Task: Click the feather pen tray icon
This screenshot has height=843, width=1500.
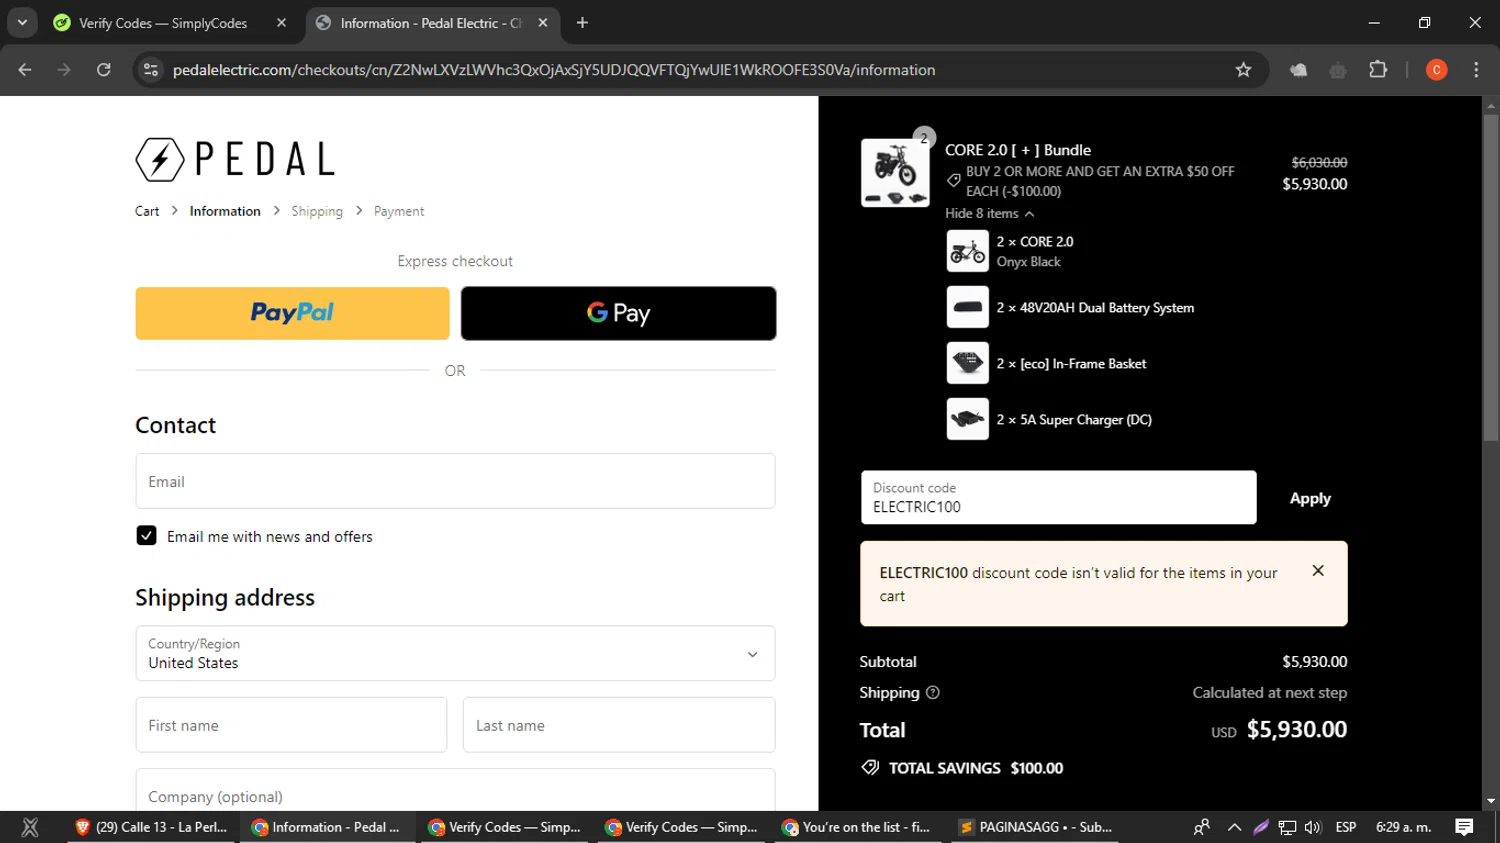Action: click(x=1261, y=827)
